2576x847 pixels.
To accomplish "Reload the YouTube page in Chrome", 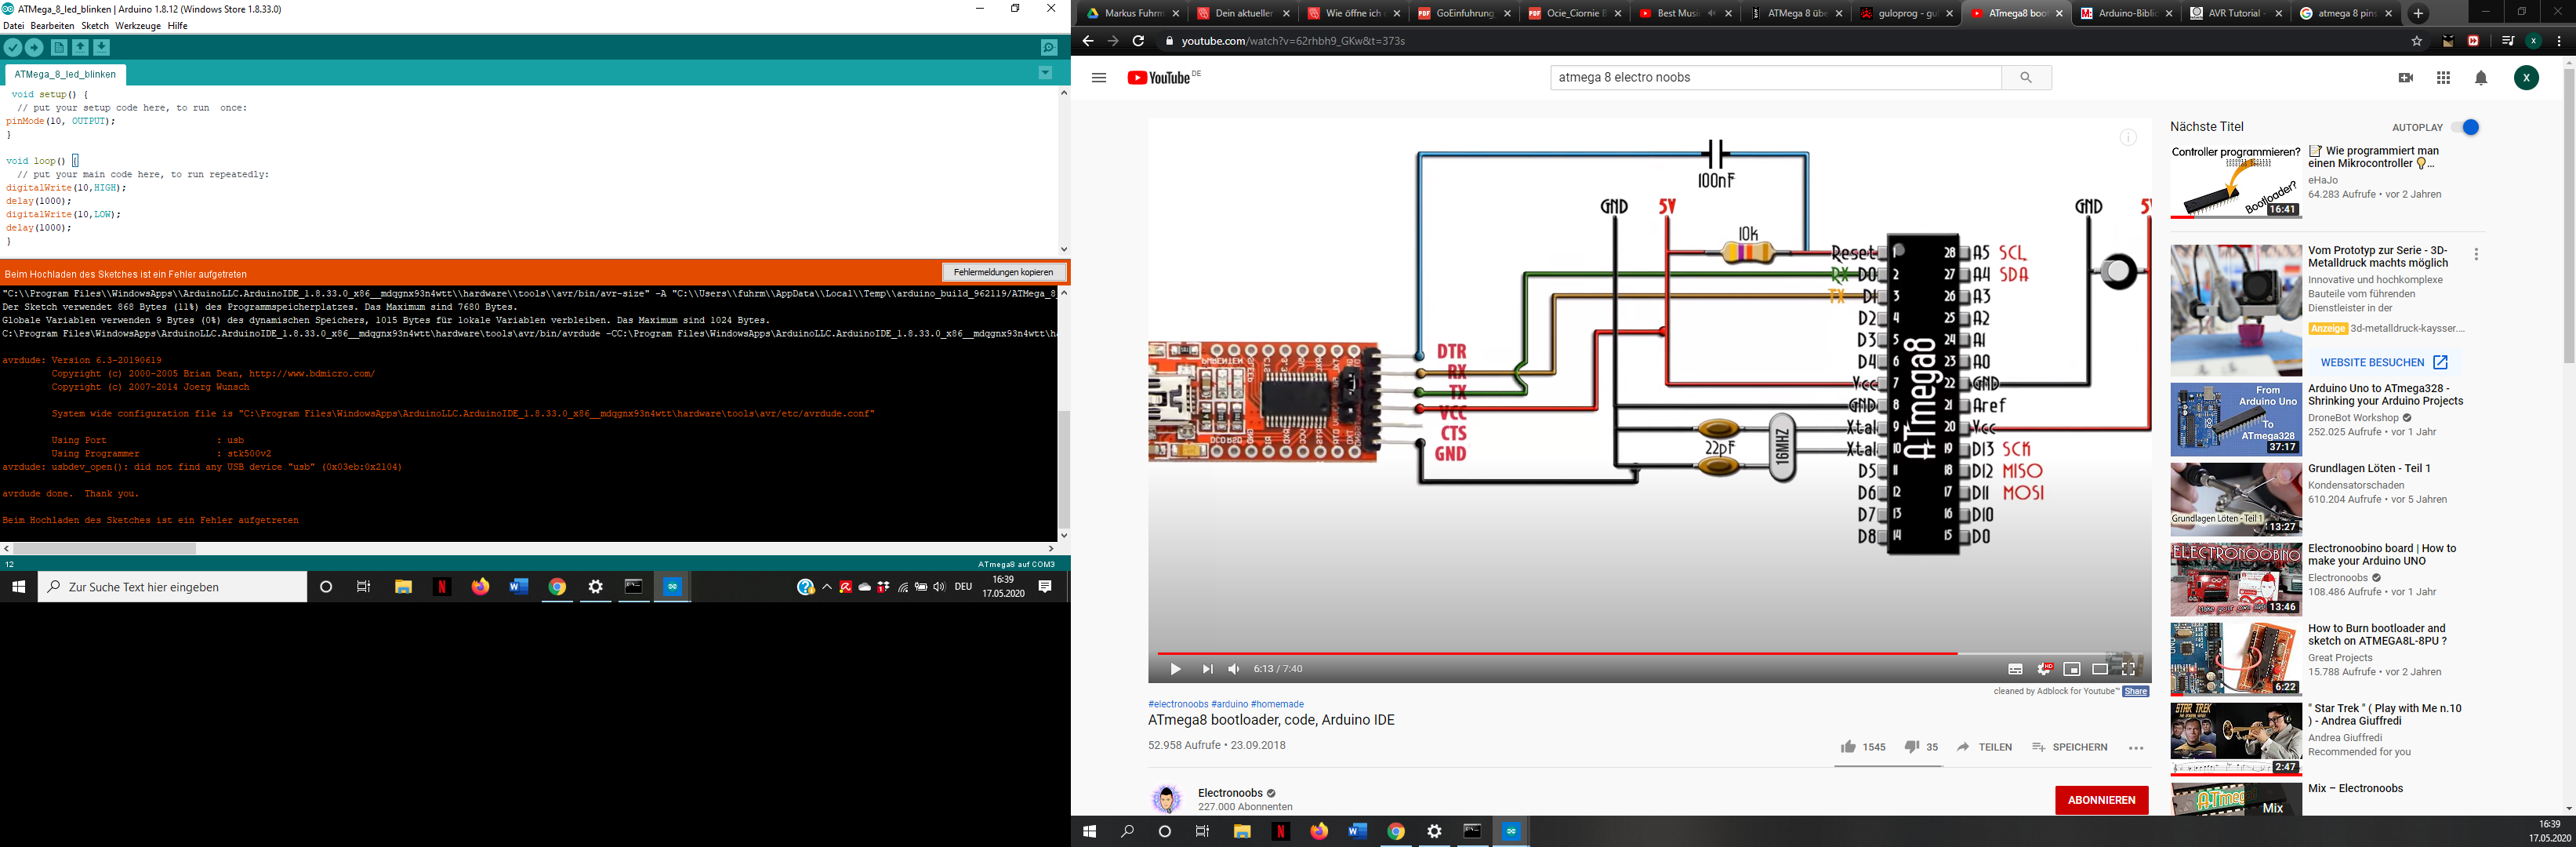I will (1137, 41).
